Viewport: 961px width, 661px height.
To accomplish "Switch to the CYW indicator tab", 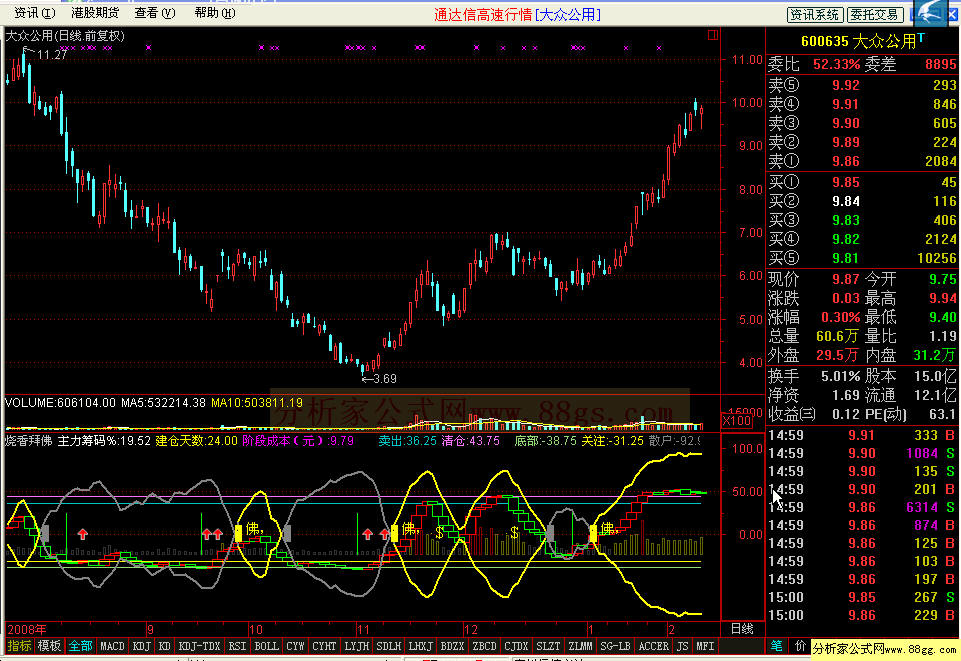I will click(x=295, y=646).
